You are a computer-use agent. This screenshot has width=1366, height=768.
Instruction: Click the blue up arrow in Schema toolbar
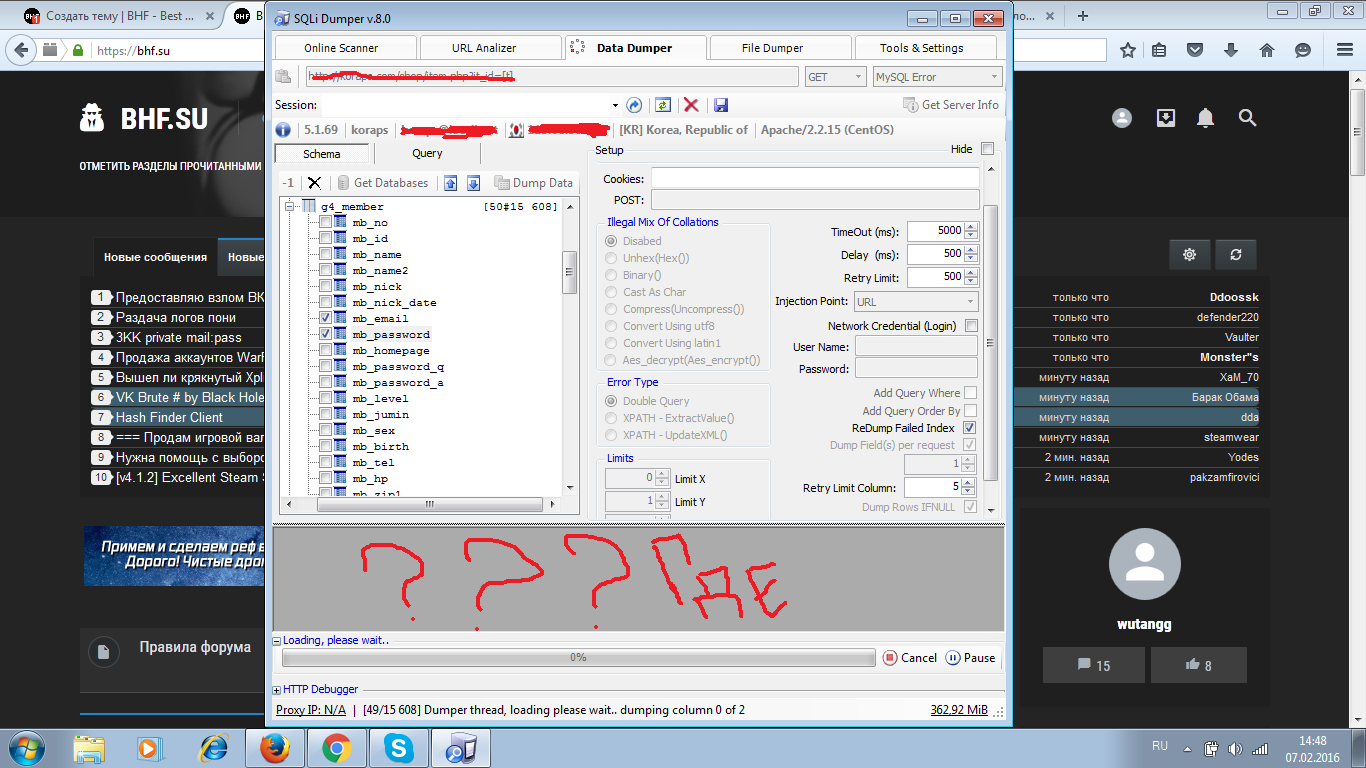(x=451, y=183)
